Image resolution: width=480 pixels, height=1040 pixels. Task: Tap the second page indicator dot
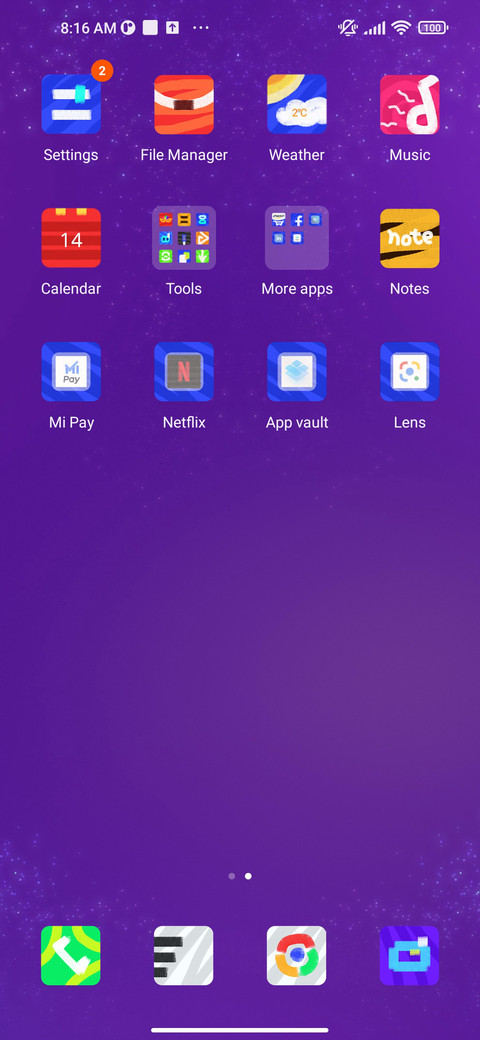click(248, 876)
